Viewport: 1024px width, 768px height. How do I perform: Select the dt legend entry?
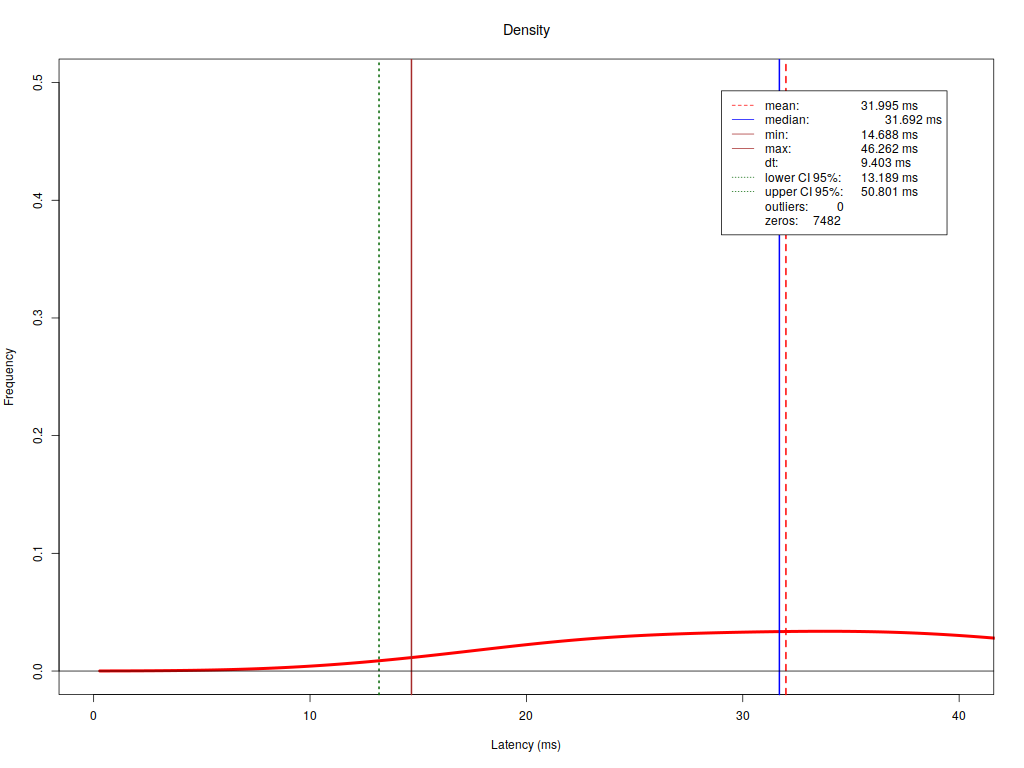pyautogui.click(x=771, y=163)
